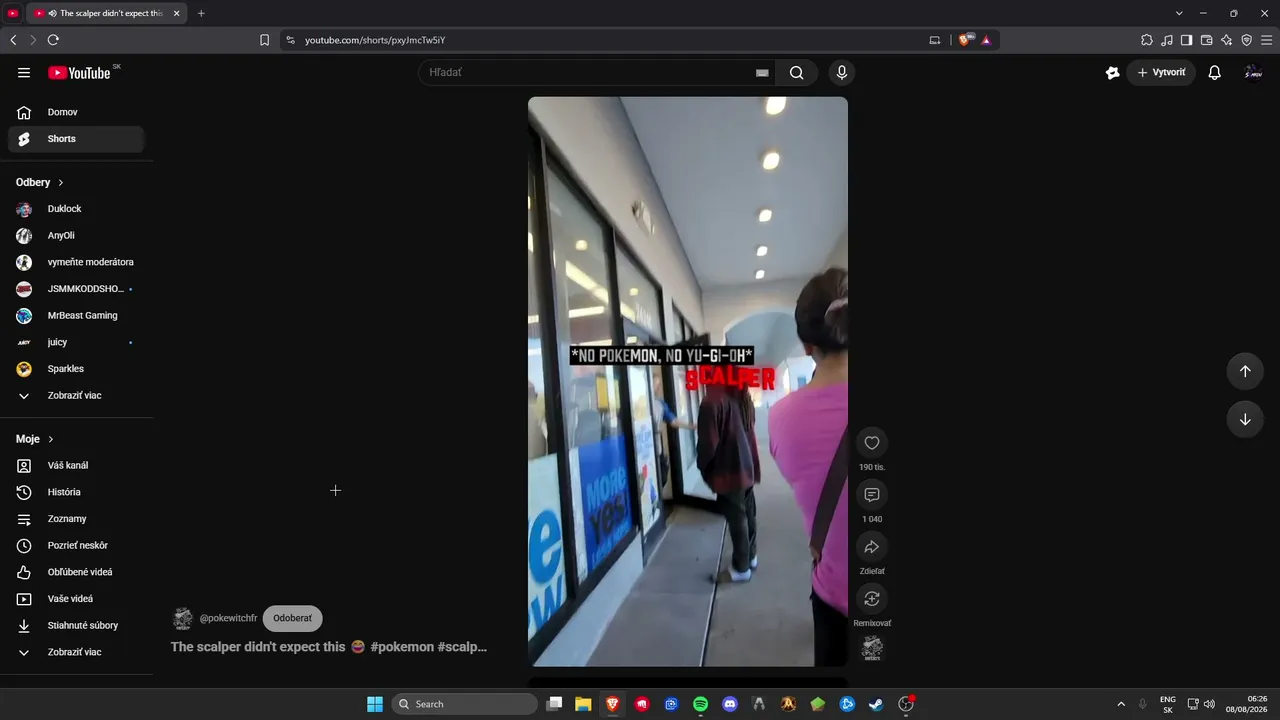
Task: Open the Brave playlist music note icon
Action: tap(1167, 40)
